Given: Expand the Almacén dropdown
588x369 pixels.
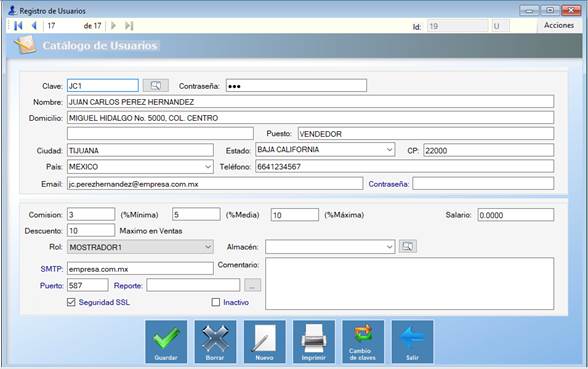Looking at the screenshot, I should pyautogui.click(x=389, y=247).
